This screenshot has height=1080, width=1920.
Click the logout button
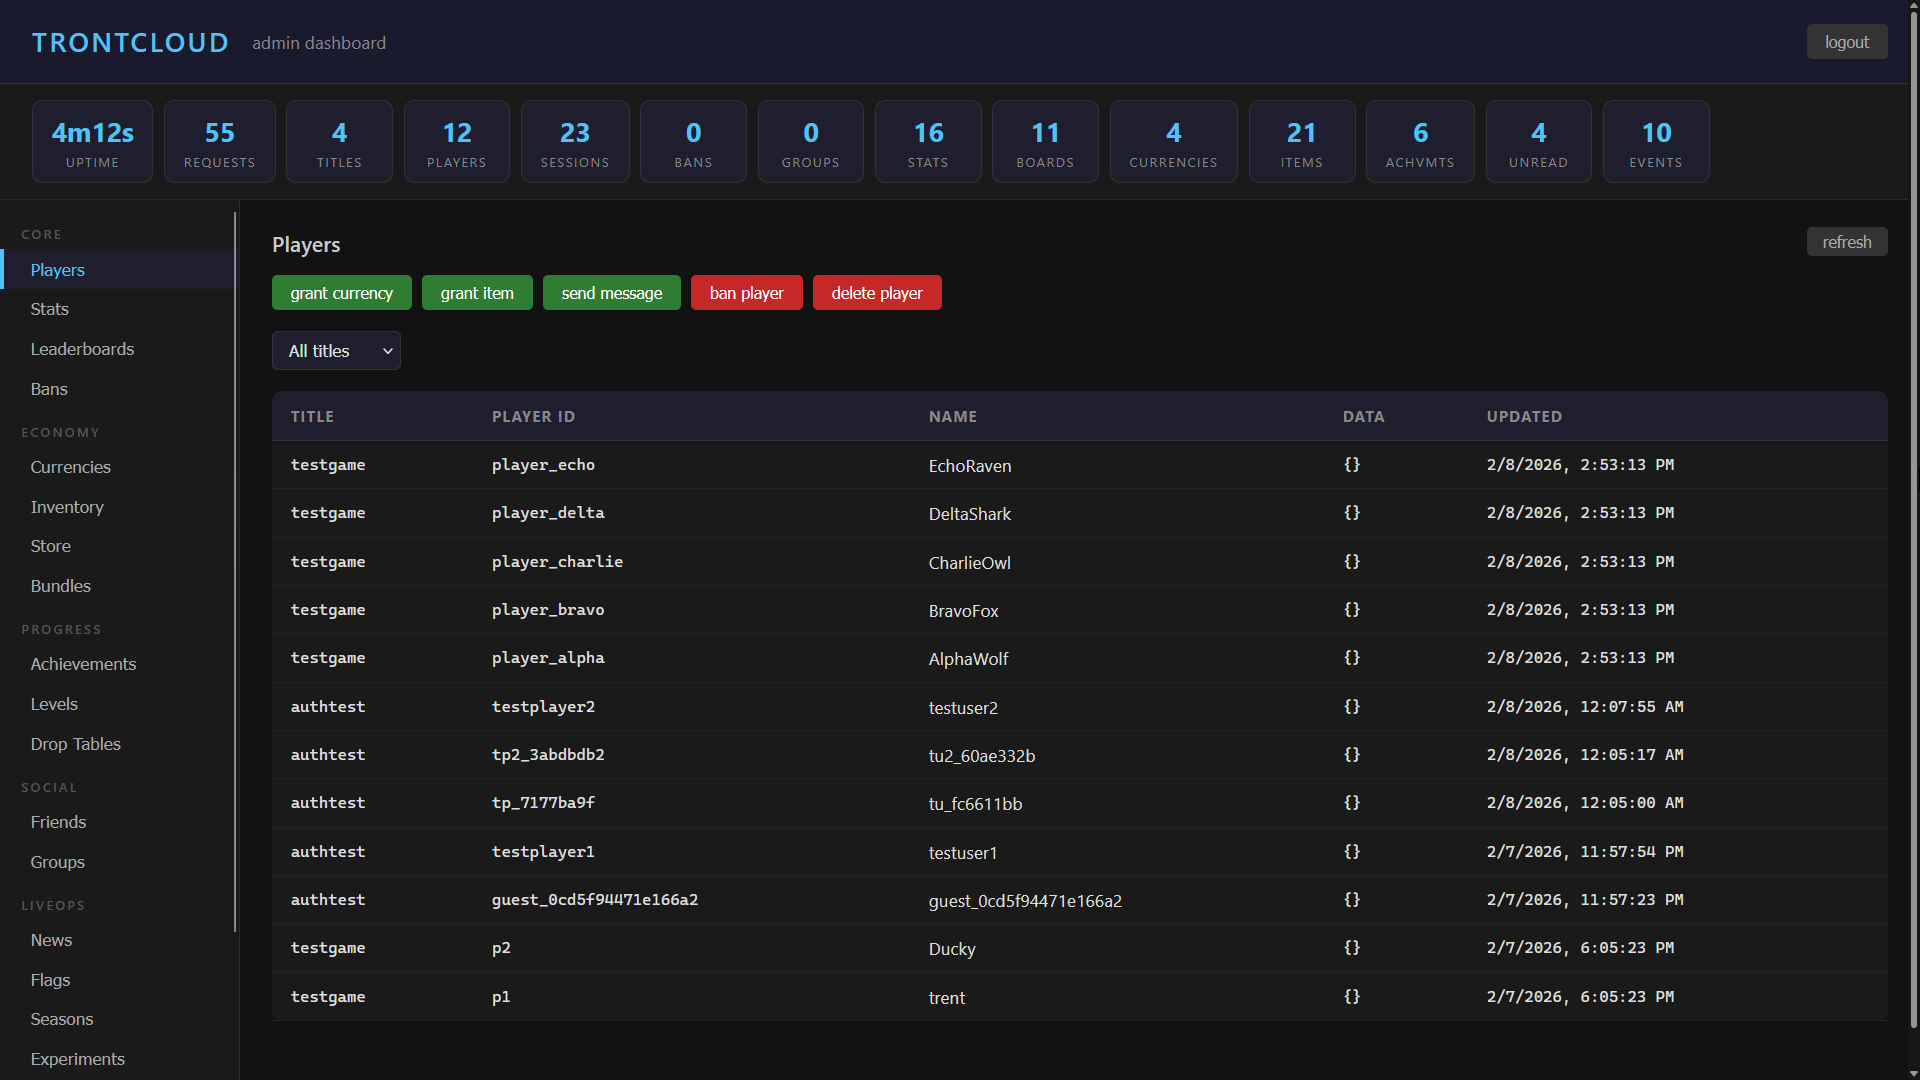[1846, 41]
